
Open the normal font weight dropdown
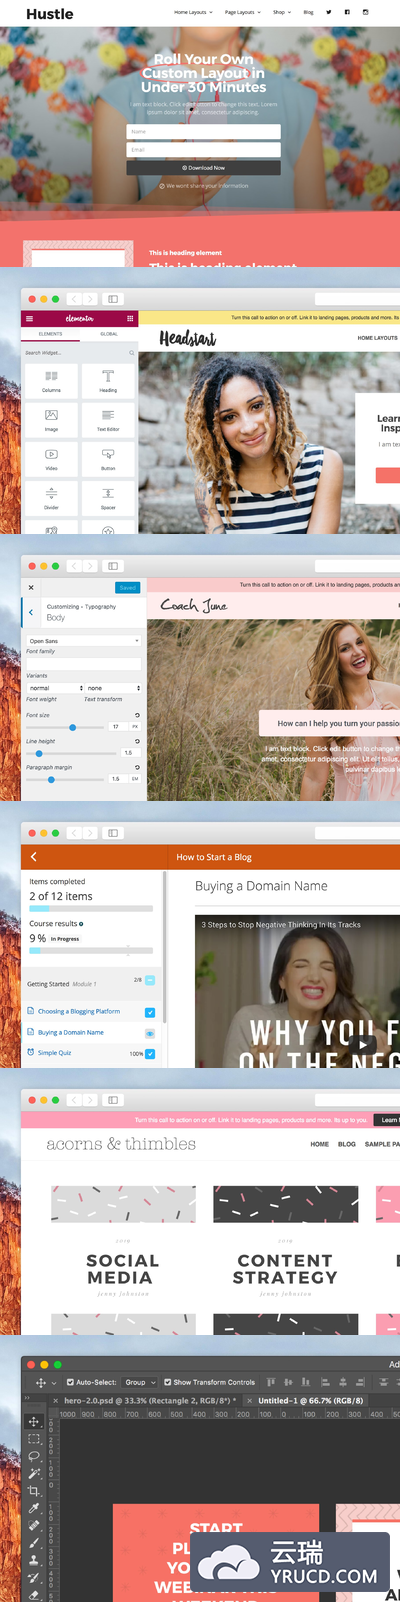pyautogui.click(x=55, y=688)
